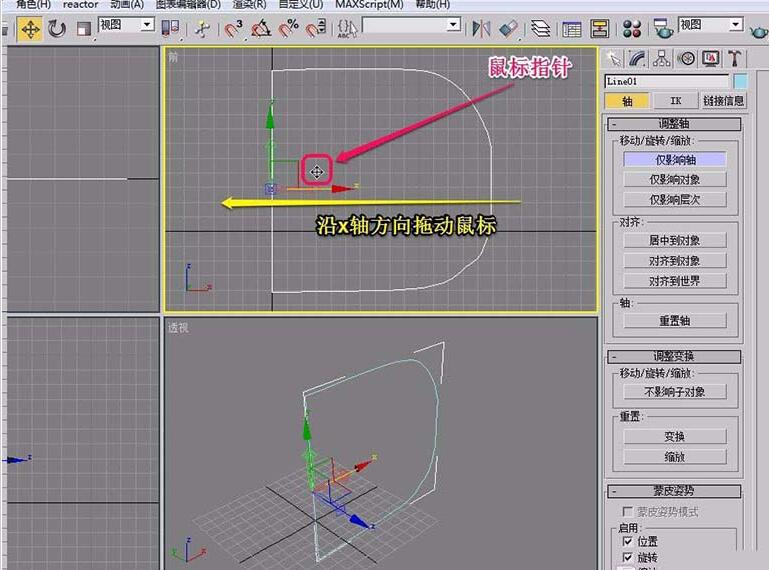This screenshot has width=769, height=570.
Task: Open the Render Scene teapot dialog icon
Action: click(663, 29)
